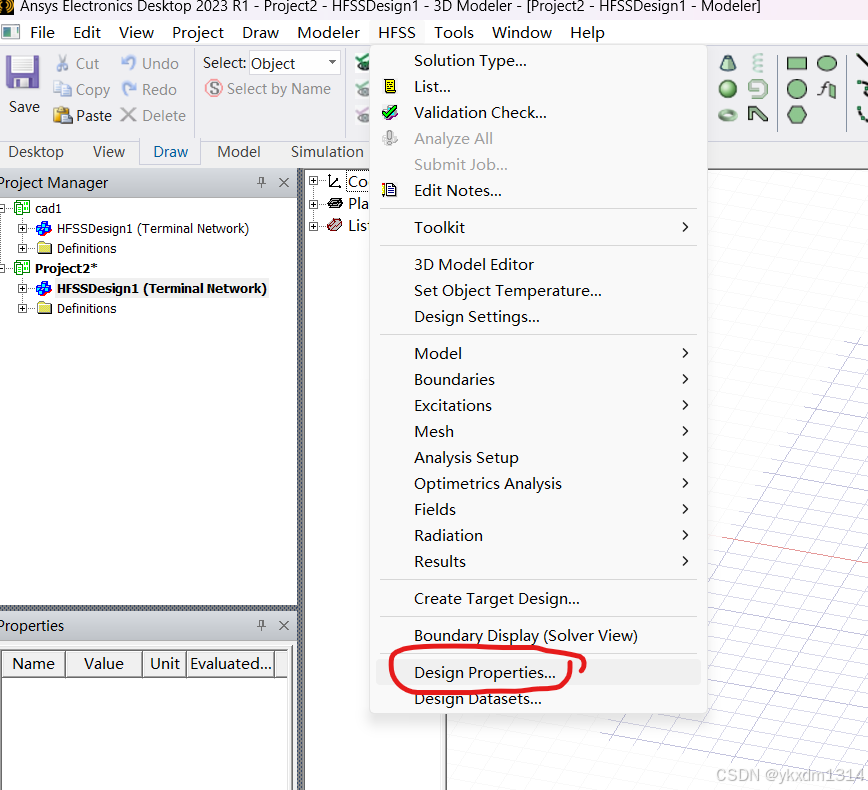
Task: Click the Project2 project icon
Action: click(22, 268)
